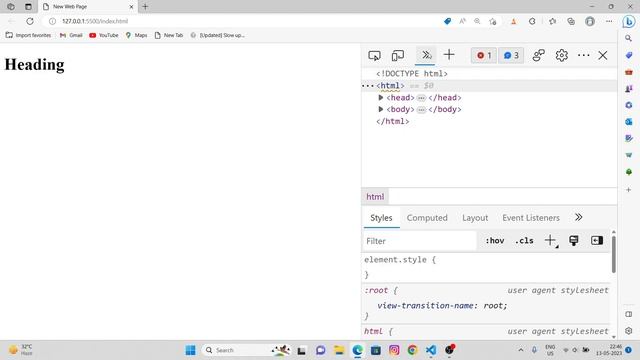Expand the head element node
This screenshot has height=360, width=640.
(380, 98)
